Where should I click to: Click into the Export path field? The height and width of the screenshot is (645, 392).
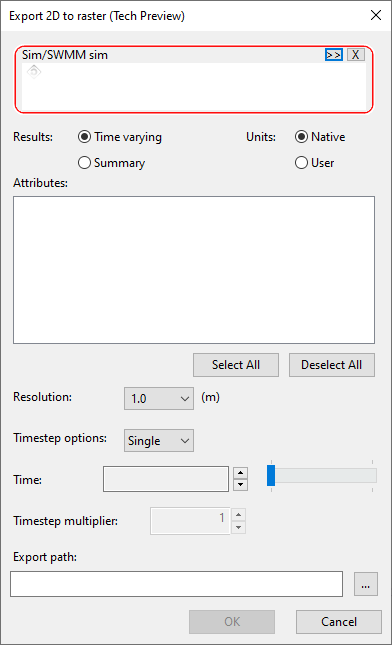(x=176, y=584)
